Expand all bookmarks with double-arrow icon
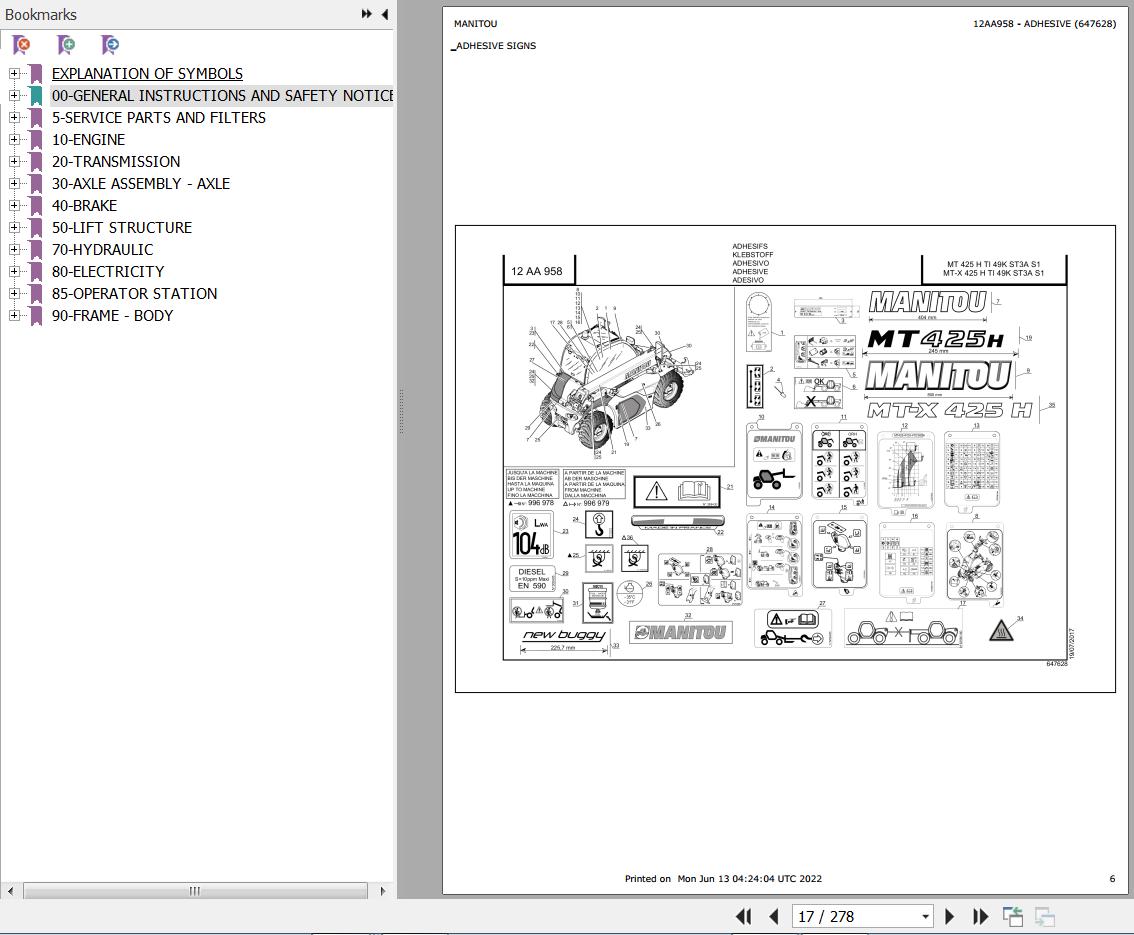This screenshot has width=1134, height=935. 367,14
